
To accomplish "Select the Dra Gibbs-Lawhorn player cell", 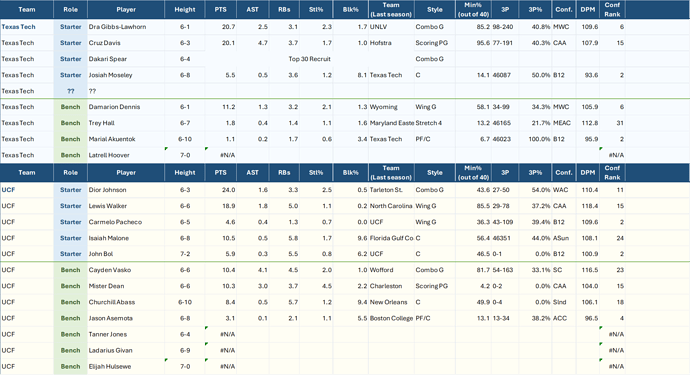I will [126, 27].
